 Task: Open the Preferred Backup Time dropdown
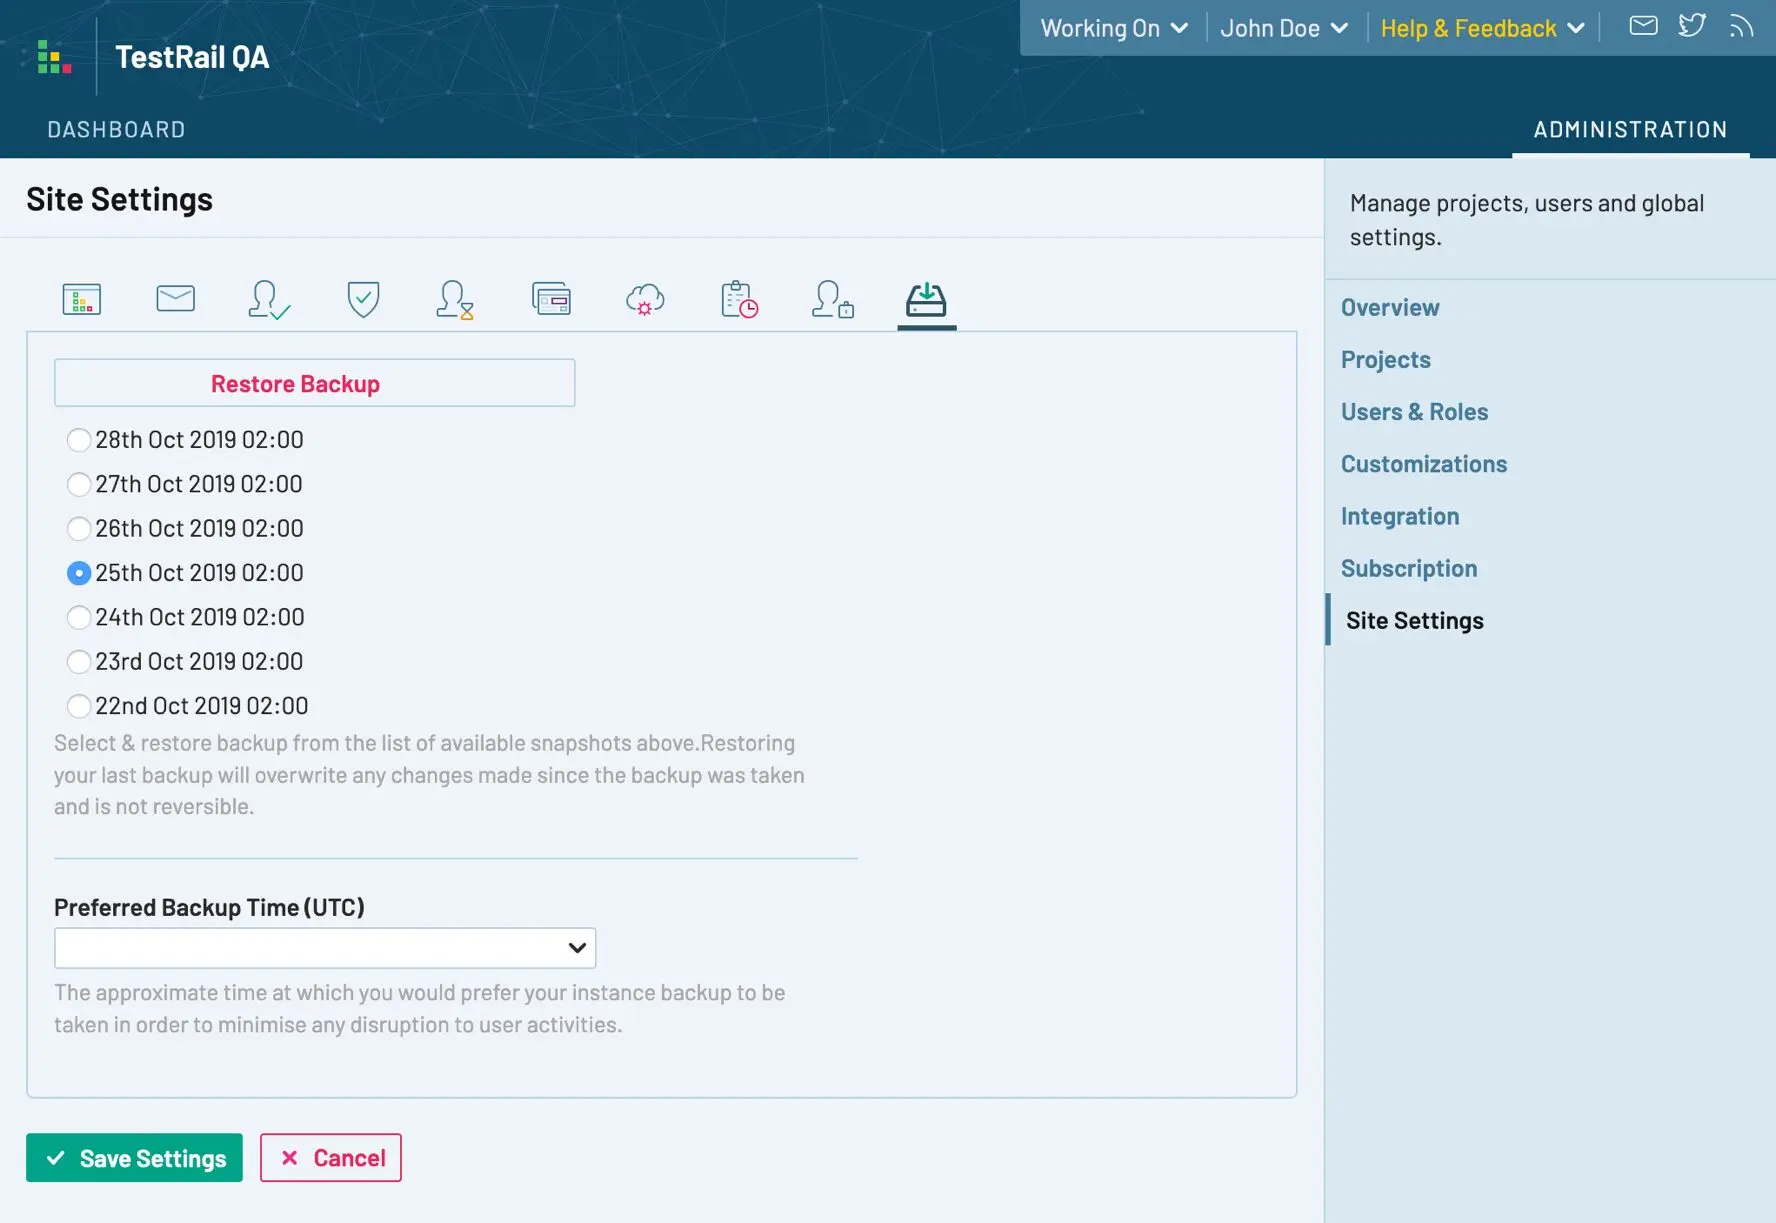[x=325, y=948]
